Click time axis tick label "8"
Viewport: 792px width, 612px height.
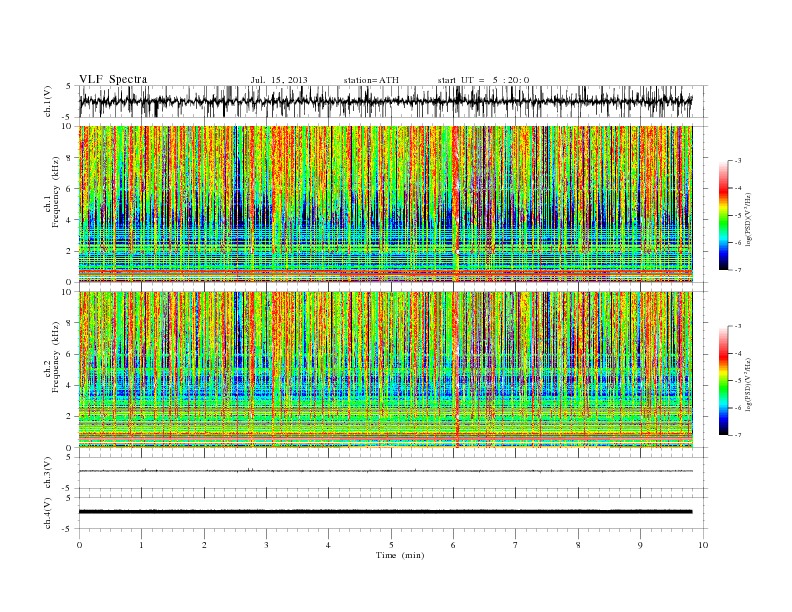point(578,545)
